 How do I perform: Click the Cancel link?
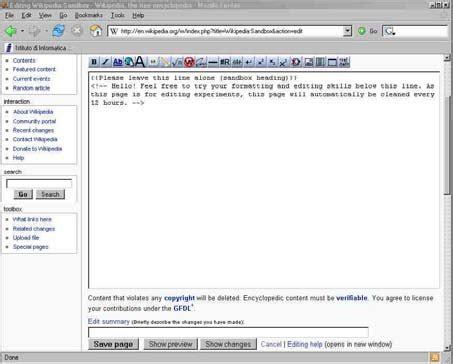(271, 344)
